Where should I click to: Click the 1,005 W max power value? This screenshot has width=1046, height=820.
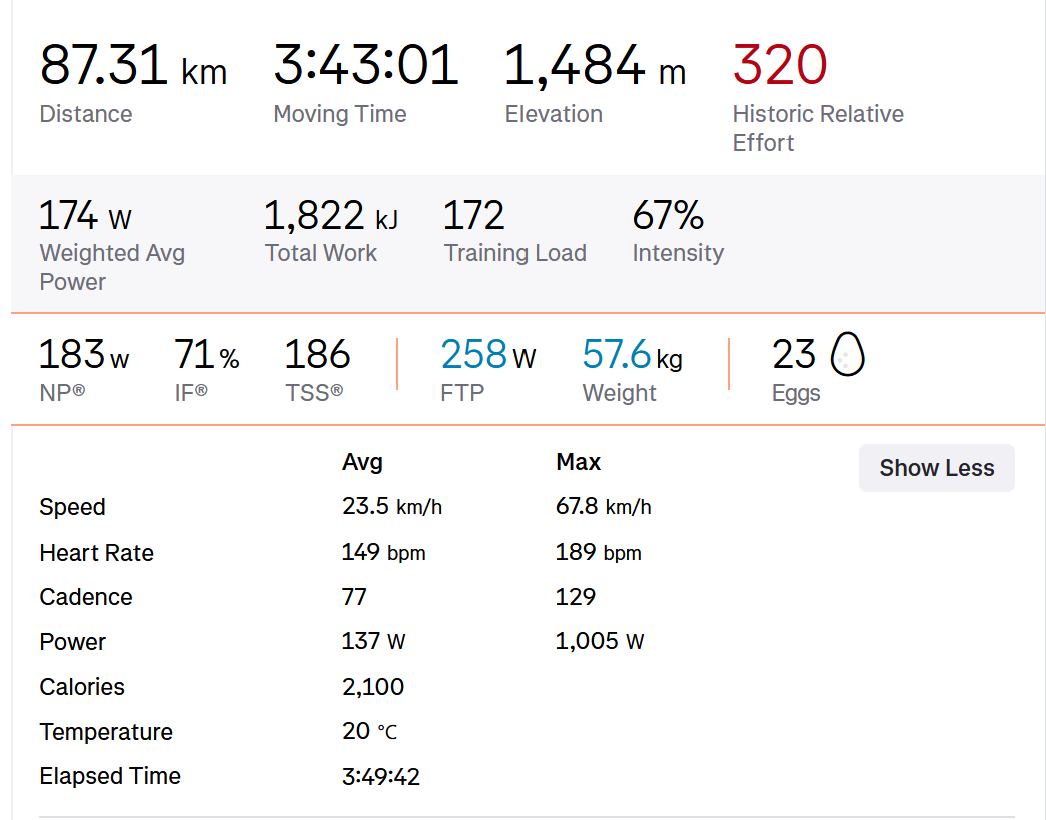(600, 642)
